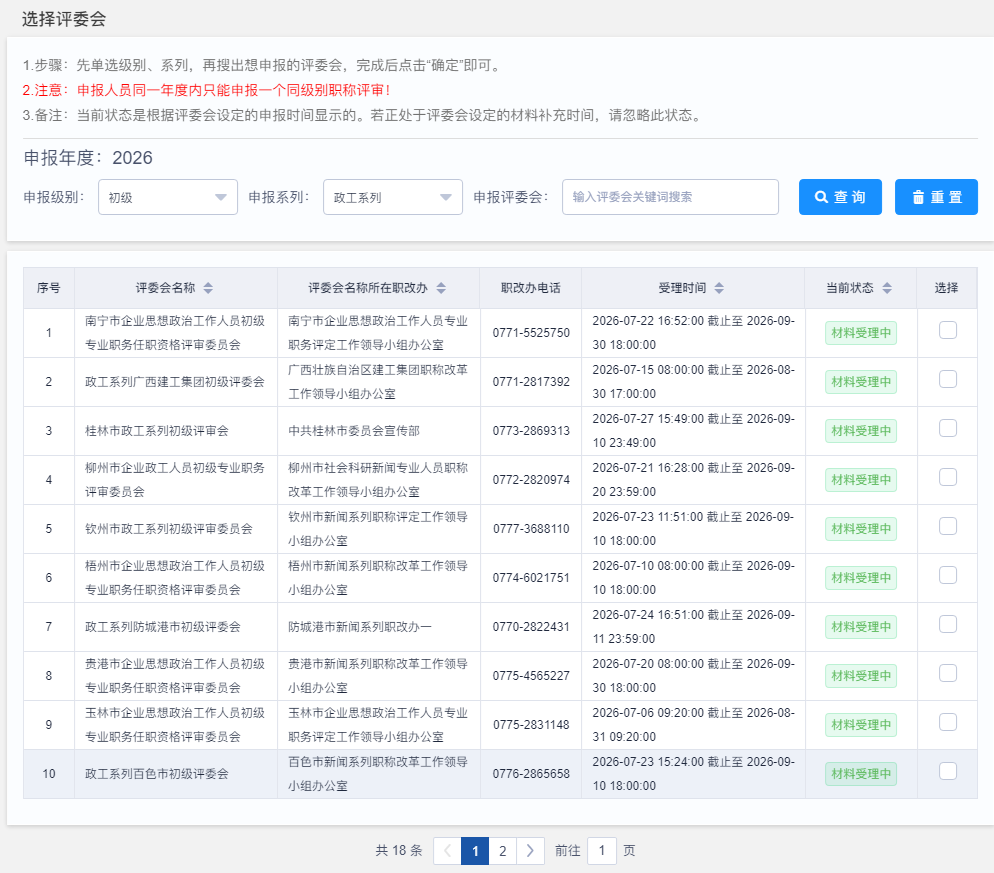This screenshot has height=873, width=994.
Task: Click 政工系列广西建工集团初级评委会 name cell
Action: pos(175,382)
